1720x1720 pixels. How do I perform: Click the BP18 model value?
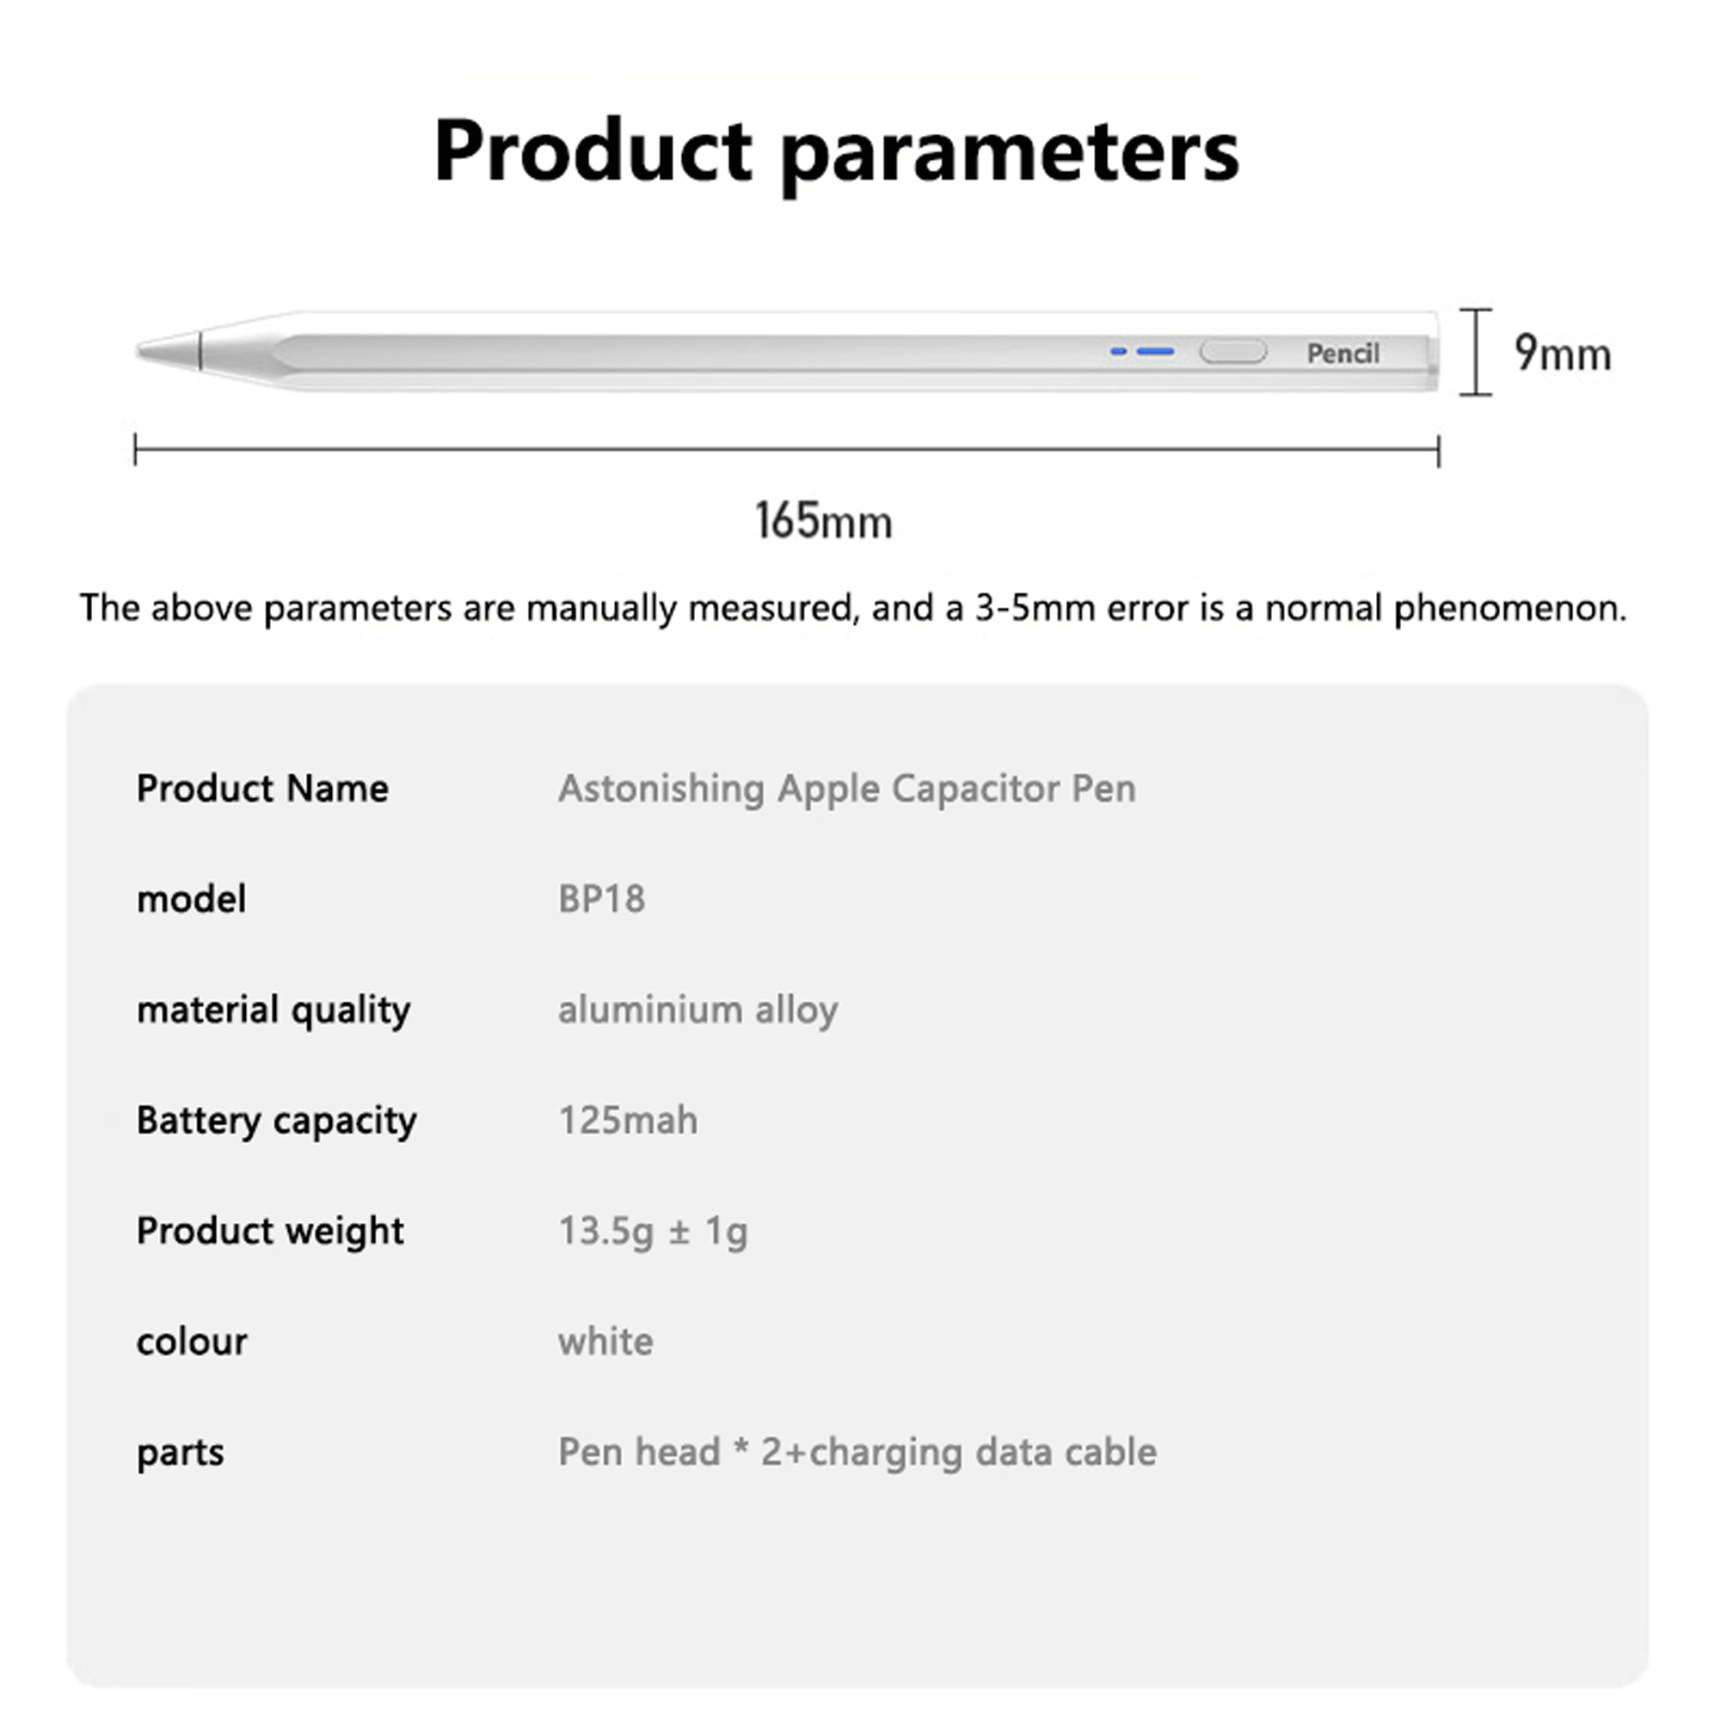601,899
